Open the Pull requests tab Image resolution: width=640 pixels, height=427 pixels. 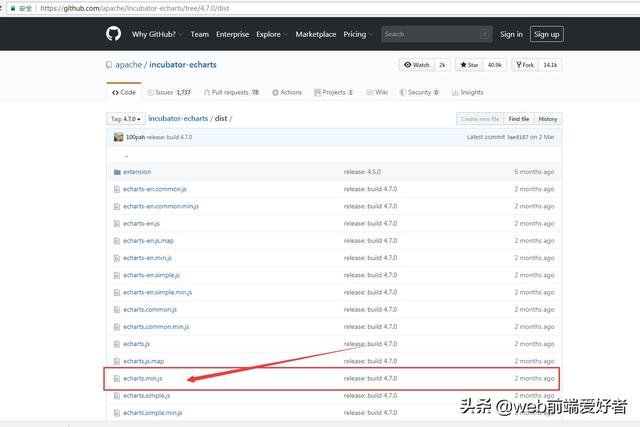(x=231, y=92)
